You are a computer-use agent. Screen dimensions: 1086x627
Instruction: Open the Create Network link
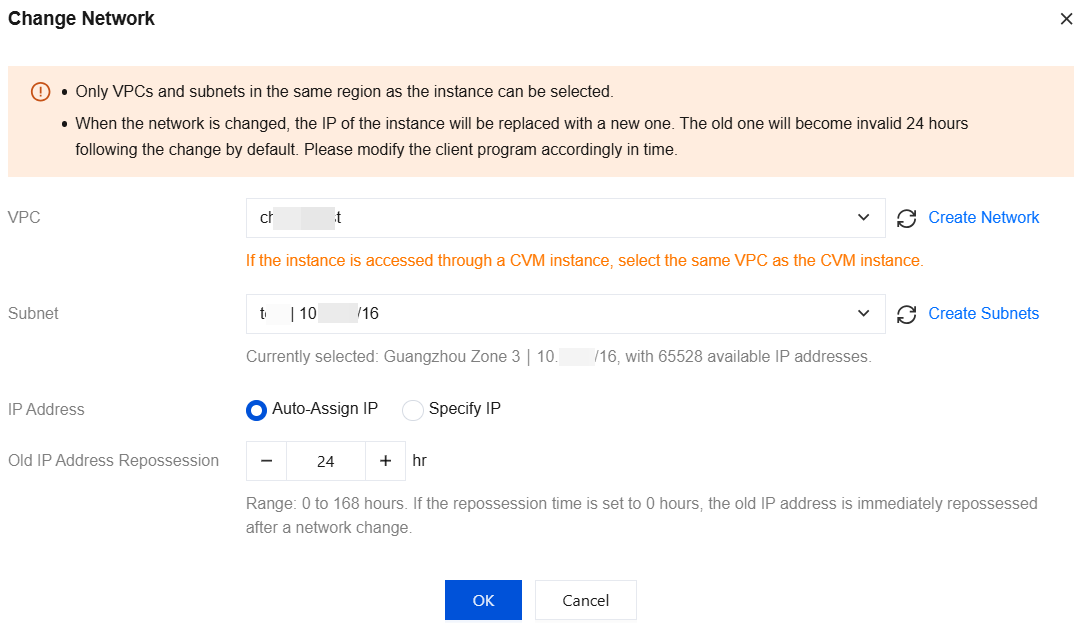pos(984,218)
